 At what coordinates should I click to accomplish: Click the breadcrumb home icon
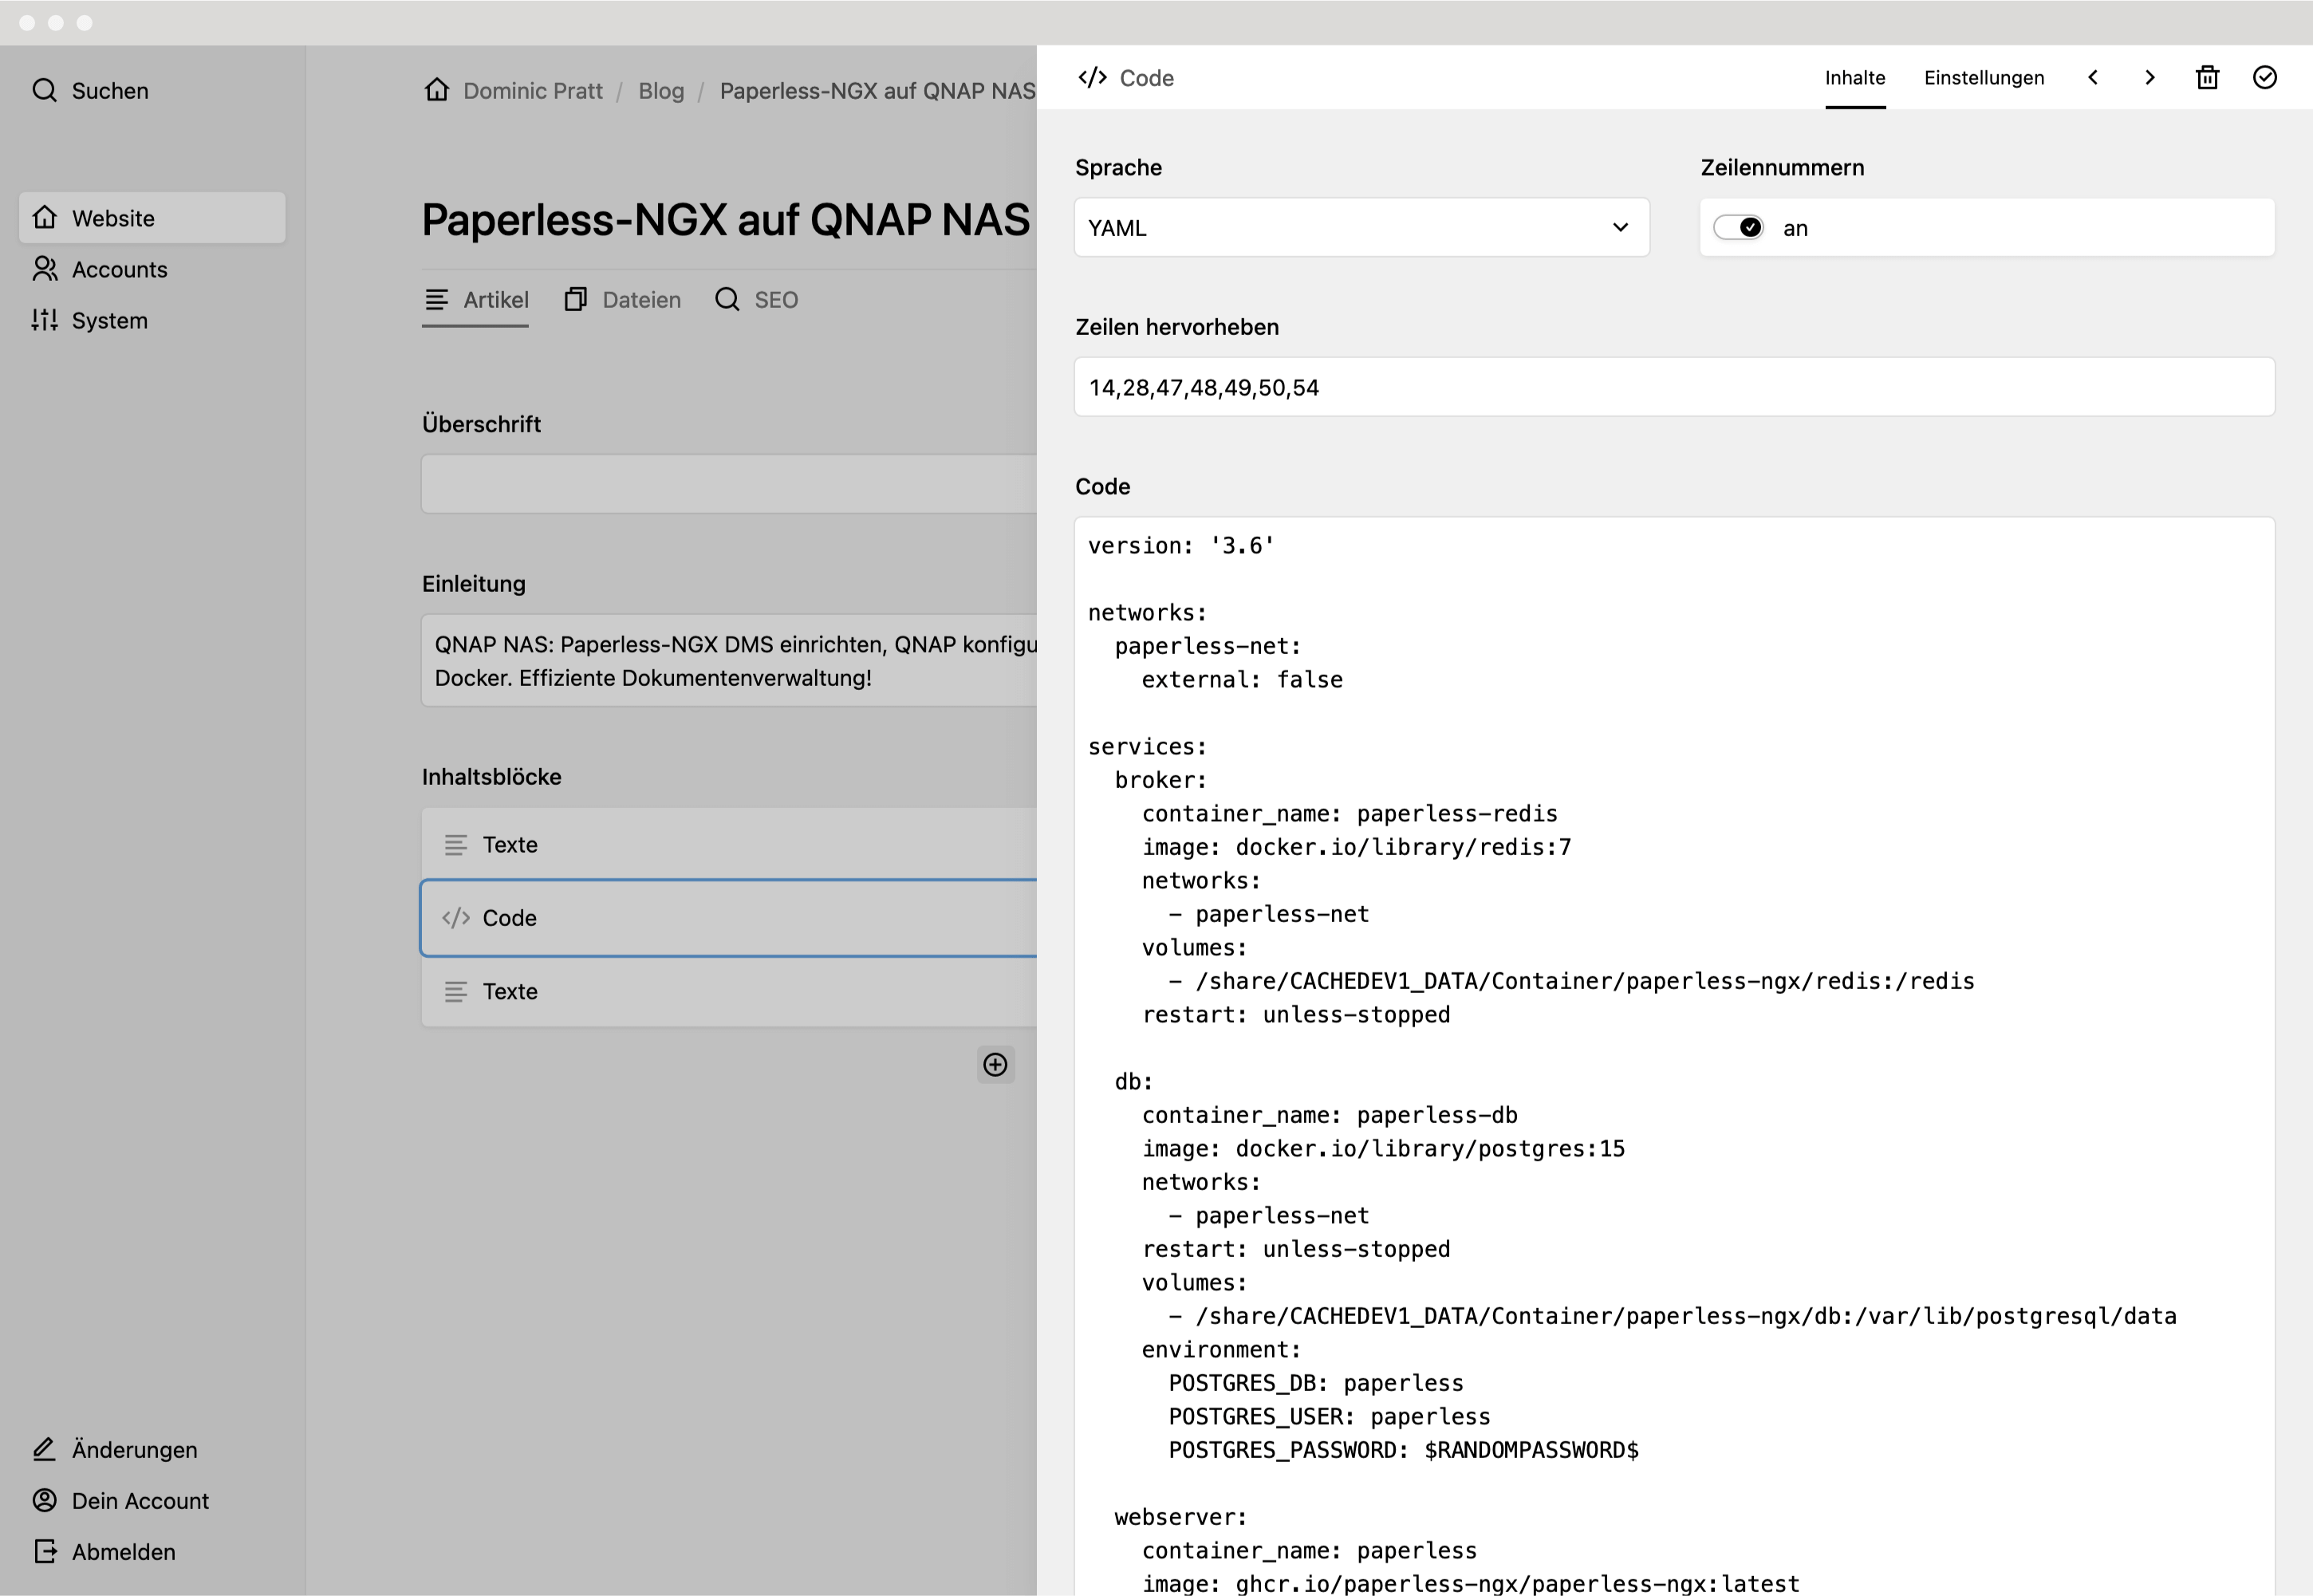[436, 89]
